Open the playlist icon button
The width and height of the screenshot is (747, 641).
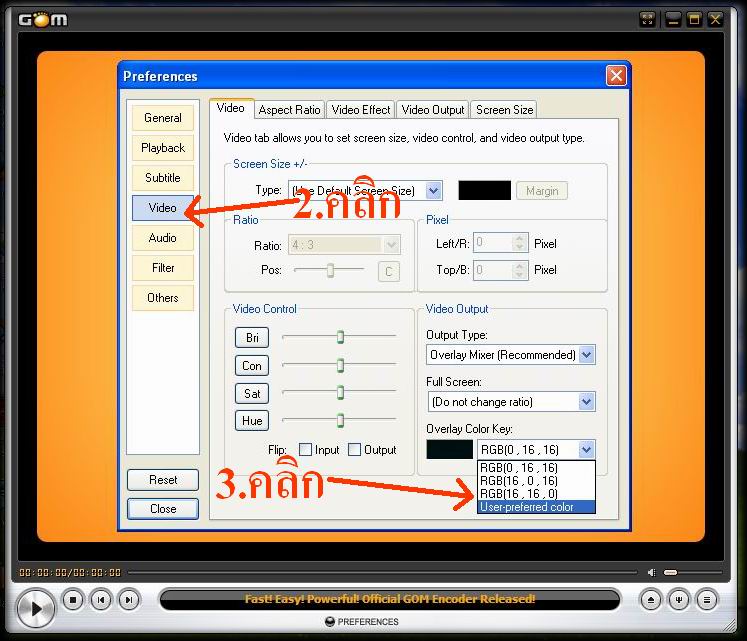[707, 600]
